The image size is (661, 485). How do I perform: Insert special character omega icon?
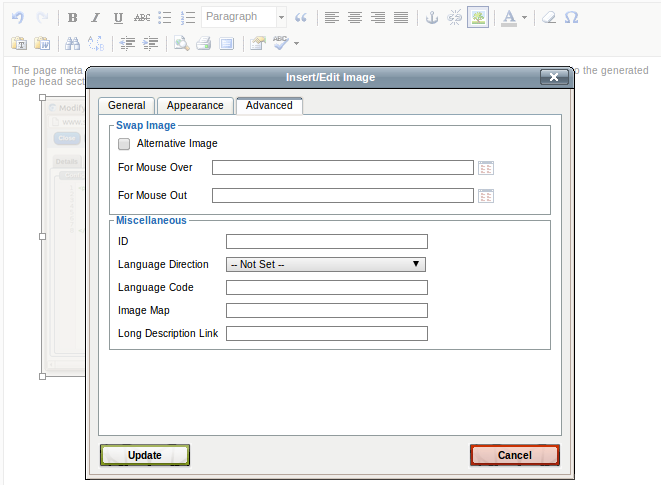(x=571, y=18)
